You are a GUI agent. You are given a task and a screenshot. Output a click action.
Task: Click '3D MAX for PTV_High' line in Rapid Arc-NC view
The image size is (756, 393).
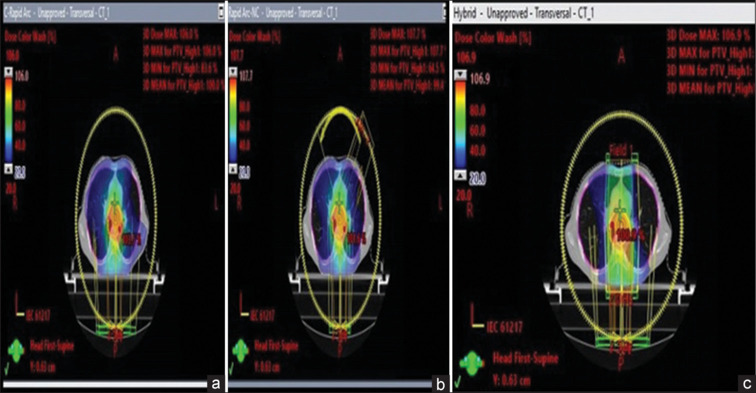click(408, 52)
